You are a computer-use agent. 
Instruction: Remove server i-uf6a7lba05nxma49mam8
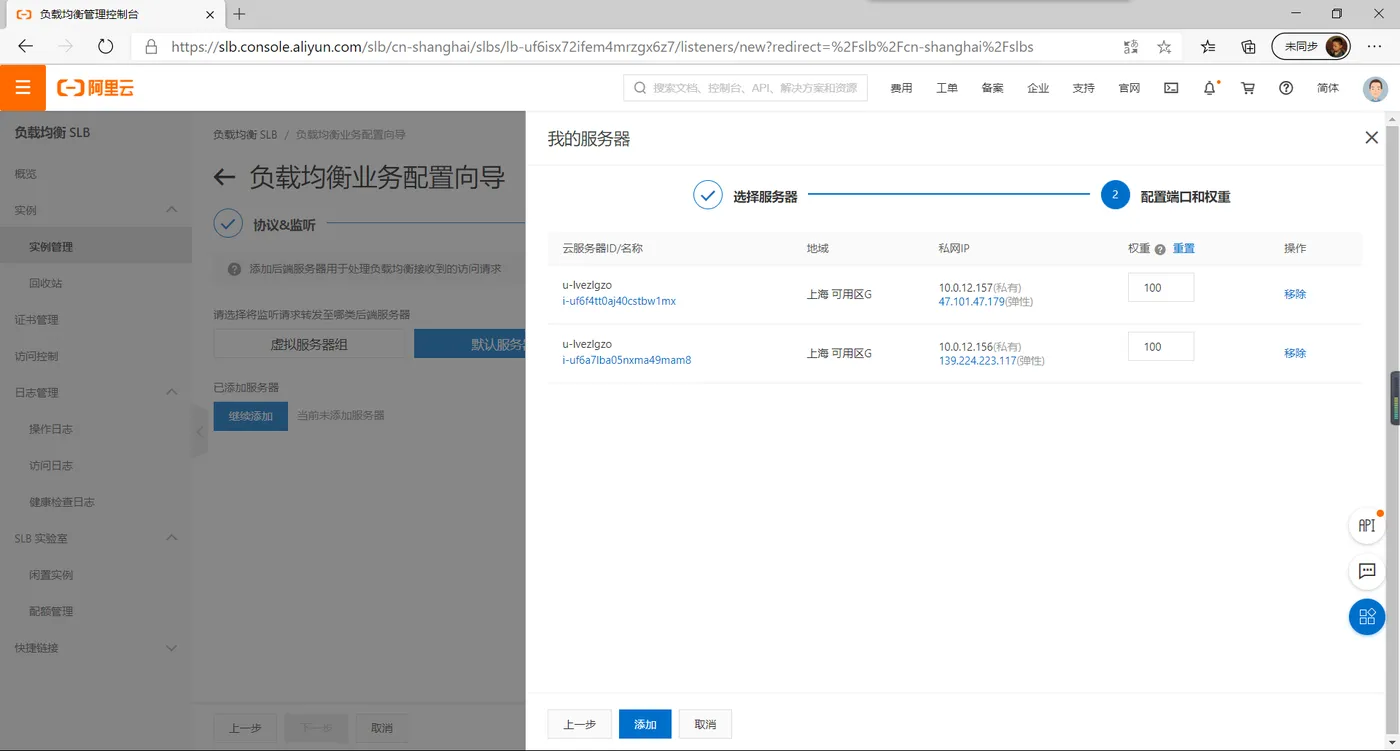pyautogui.click(x=1295, y=353)
